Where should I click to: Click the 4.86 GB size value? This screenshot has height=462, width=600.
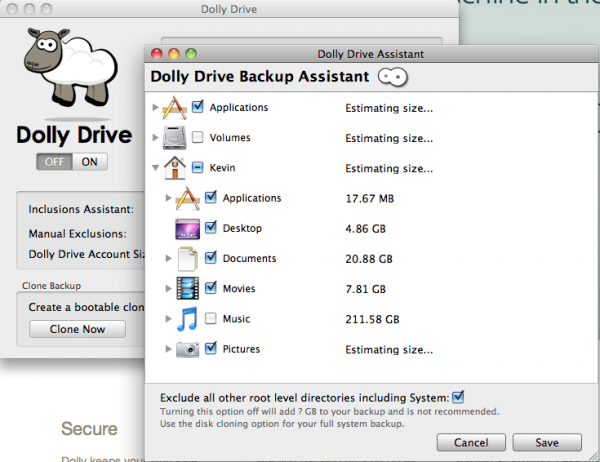click(x=365, y=229)
